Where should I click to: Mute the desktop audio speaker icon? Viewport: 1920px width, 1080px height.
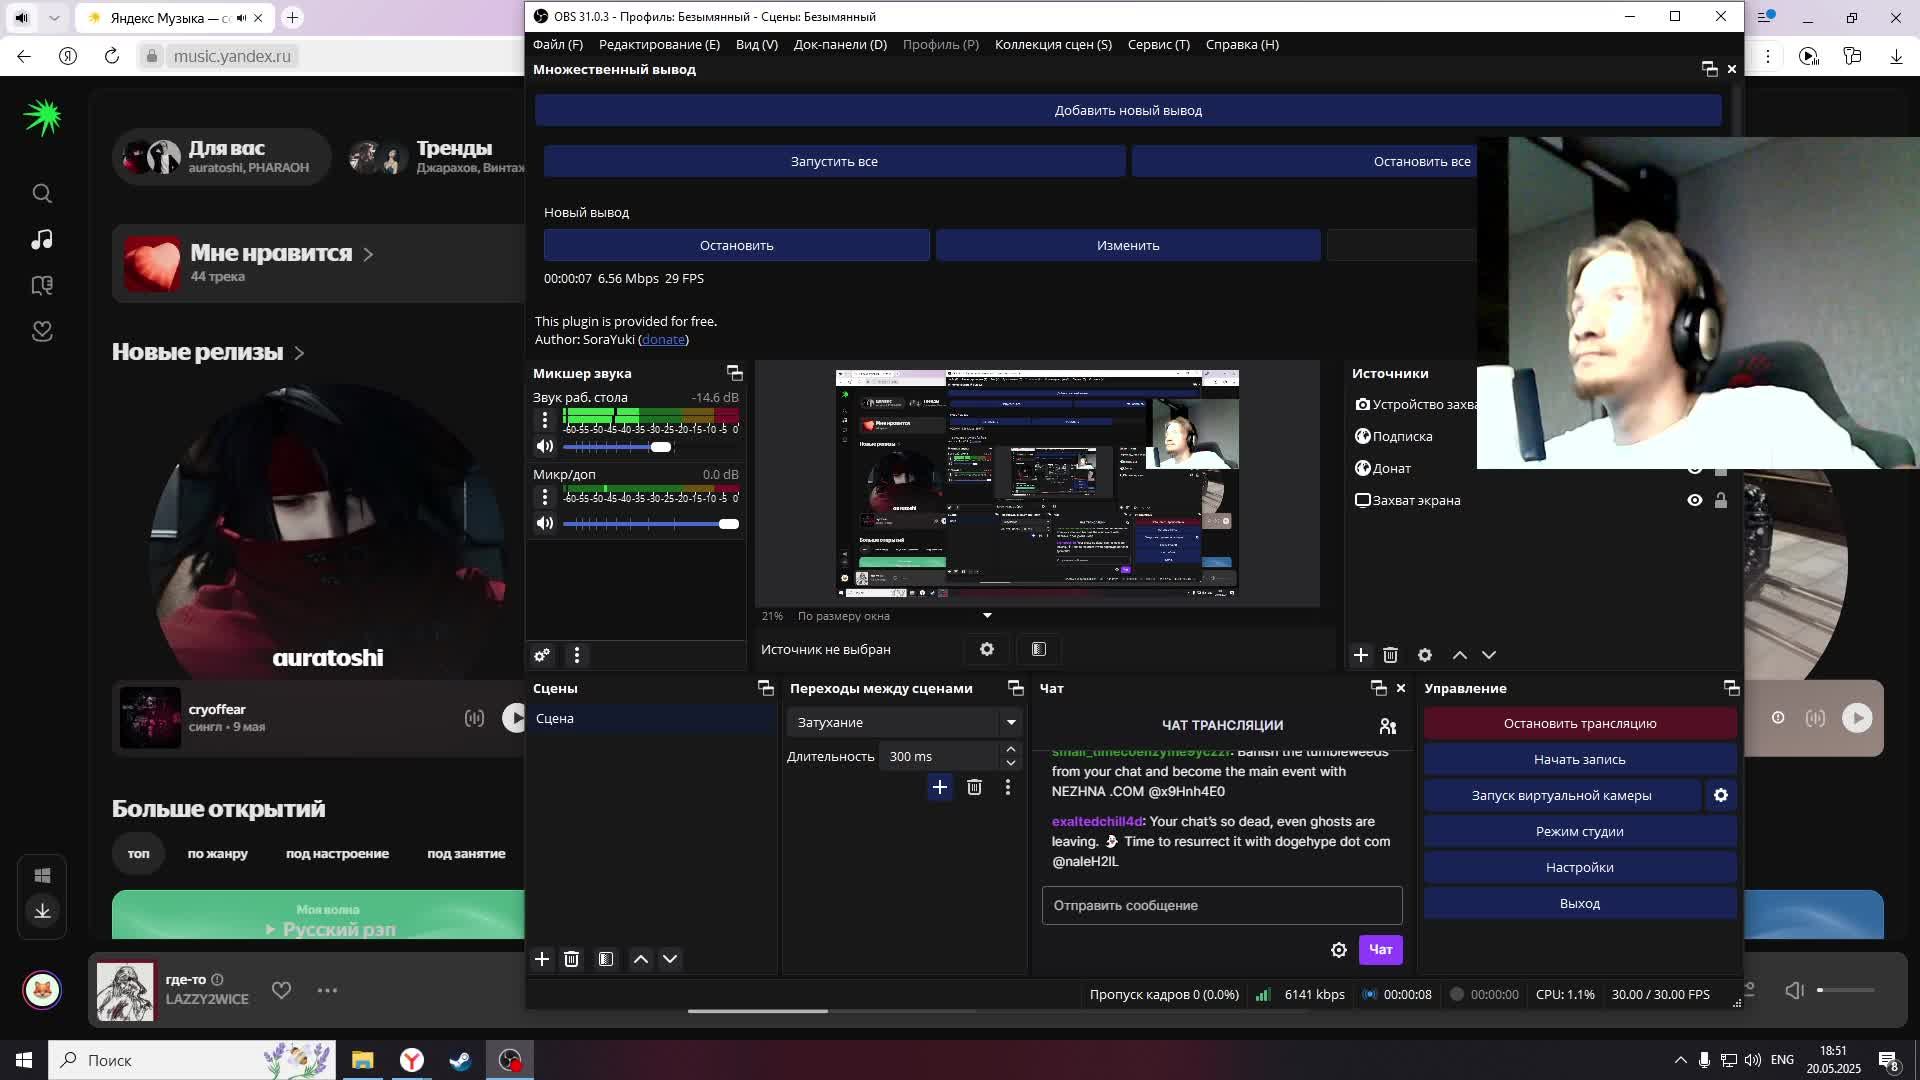pos(545,447)
